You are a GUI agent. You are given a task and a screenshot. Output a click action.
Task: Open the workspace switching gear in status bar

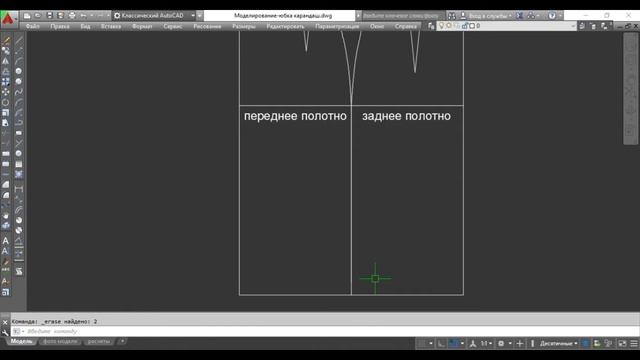click(501, 344)
